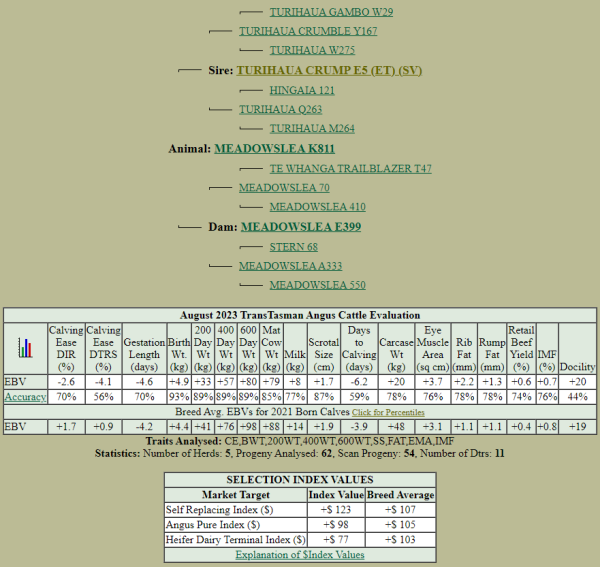Open HINGAIA 121 link
This screenshot has height=567, width=600.
pyautogui.click(x=302, y=90)
